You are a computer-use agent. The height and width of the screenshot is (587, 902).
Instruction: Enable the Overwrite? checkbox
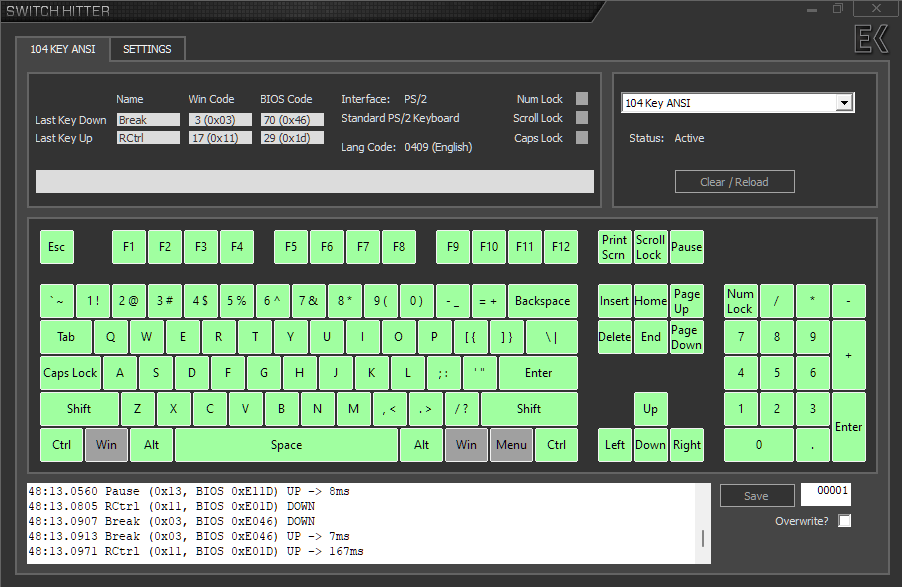coord(845,520)
